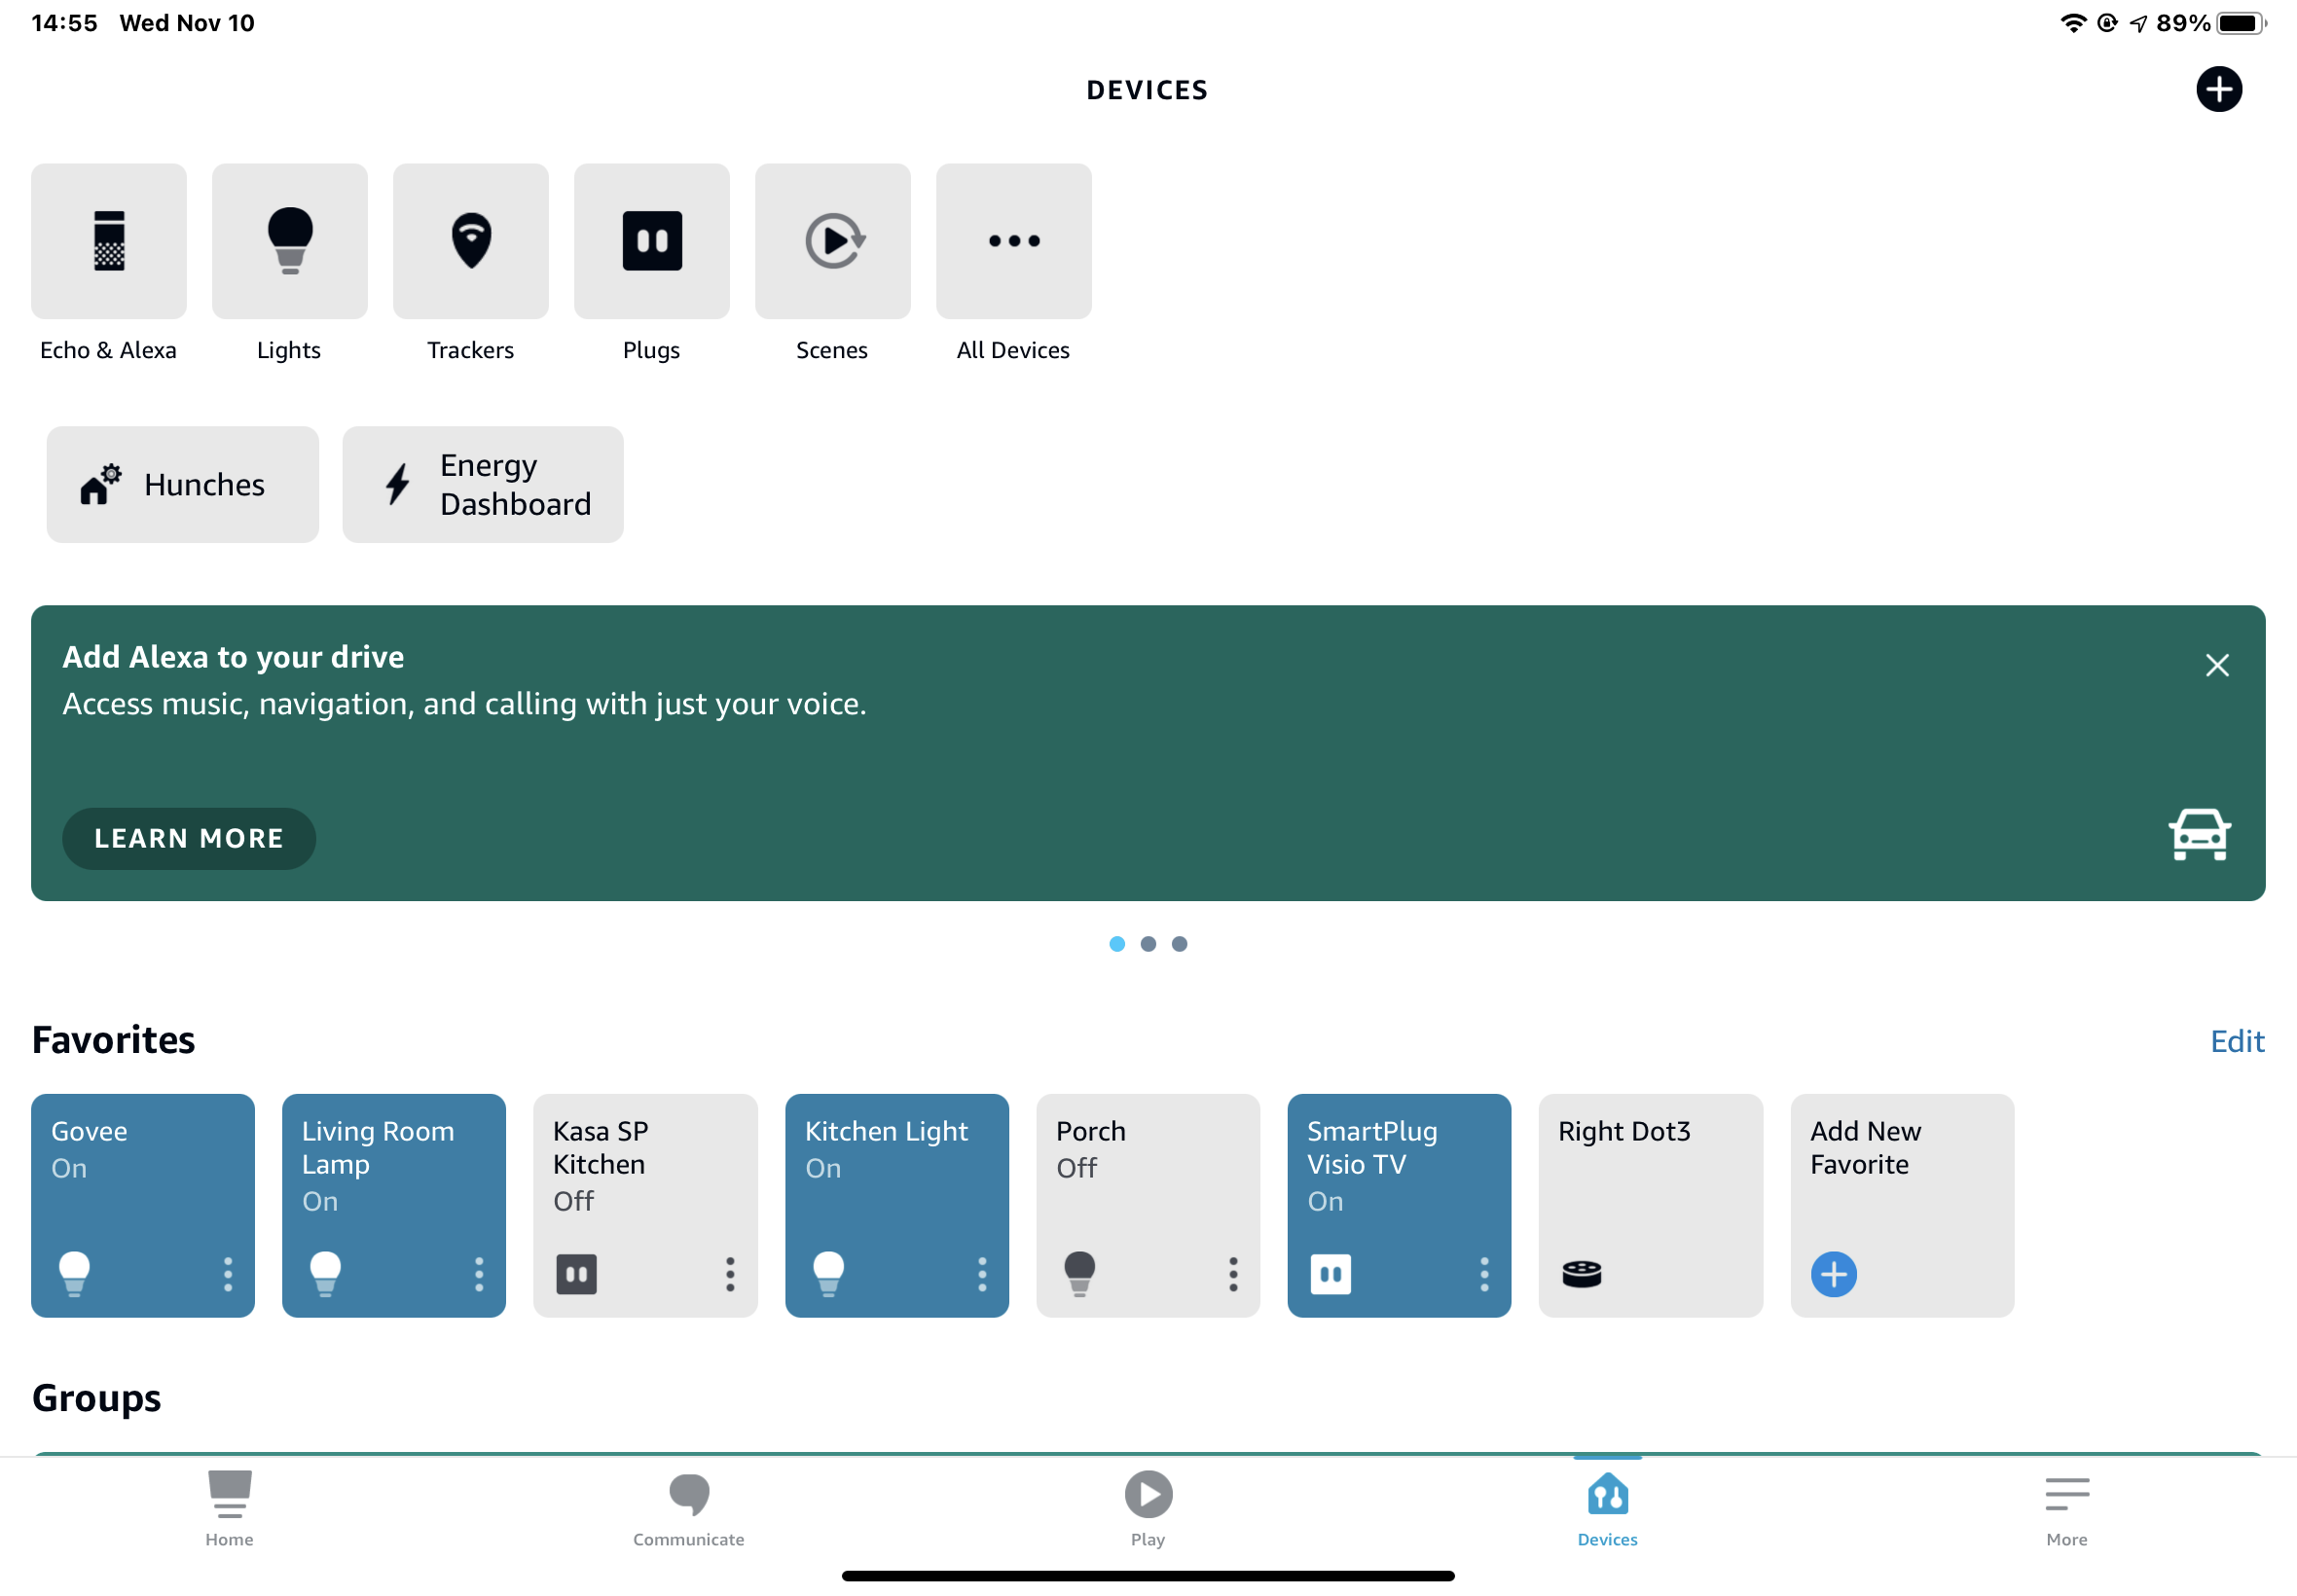Toggle the Govee light bulb

point(75,1274)
